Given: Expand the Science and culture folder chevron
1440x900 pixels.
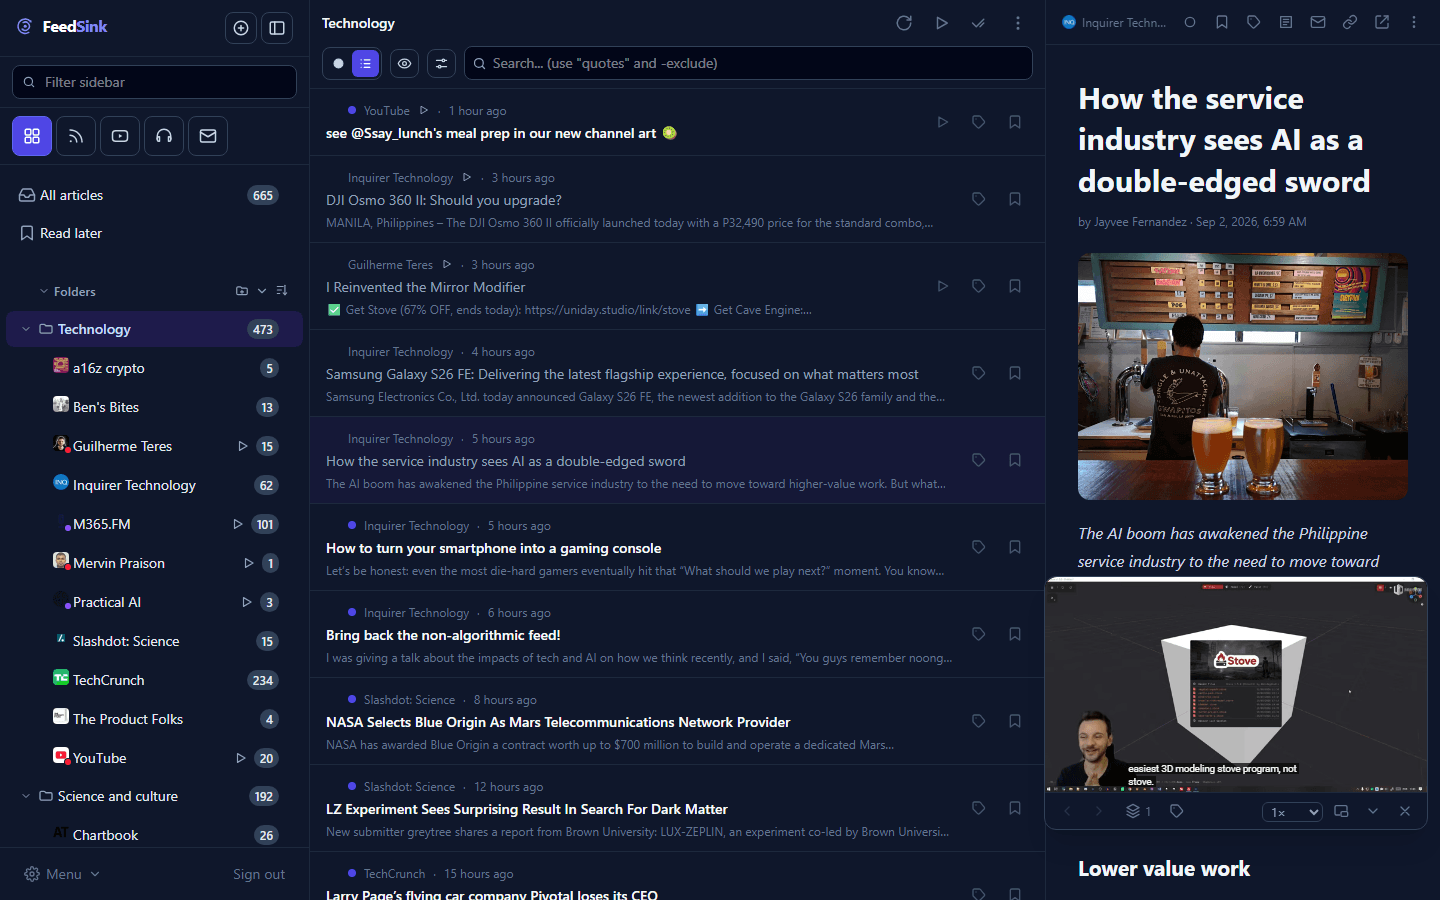Looking at the screenshot, I should pyautogui.click(x=26, y=796).
